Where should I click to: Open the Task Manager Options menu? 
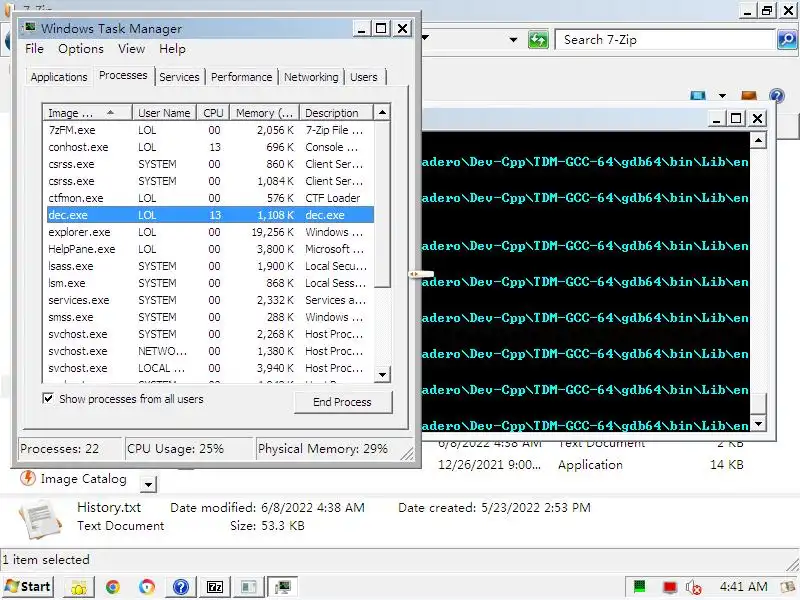point(81,49)
